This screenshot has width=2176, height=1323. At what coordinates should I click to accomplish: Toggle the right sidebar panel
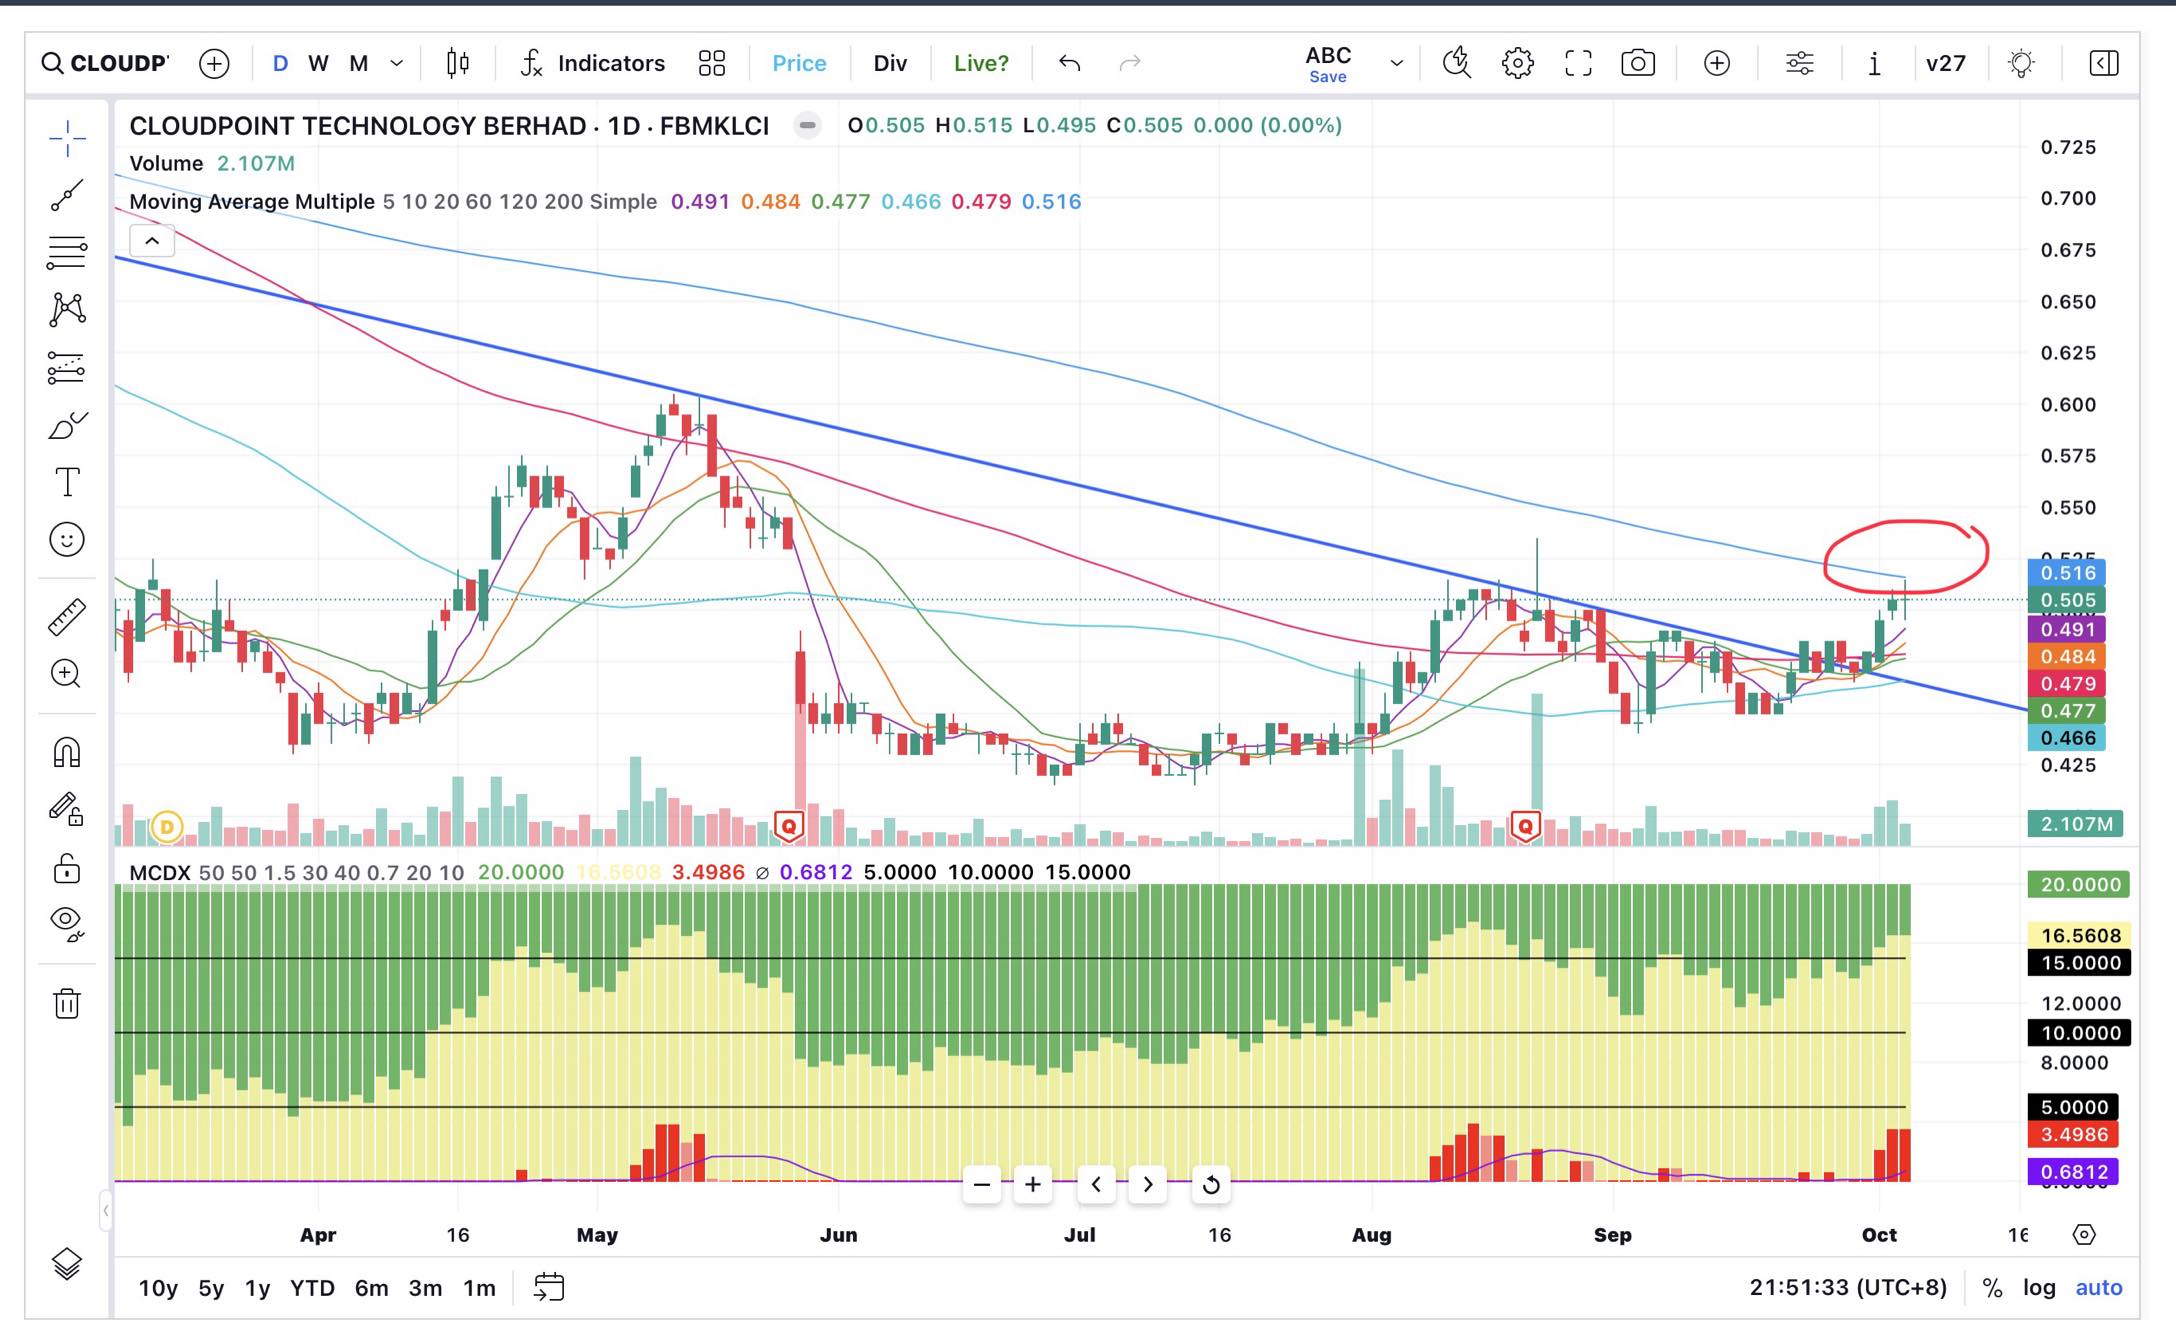2104,63
